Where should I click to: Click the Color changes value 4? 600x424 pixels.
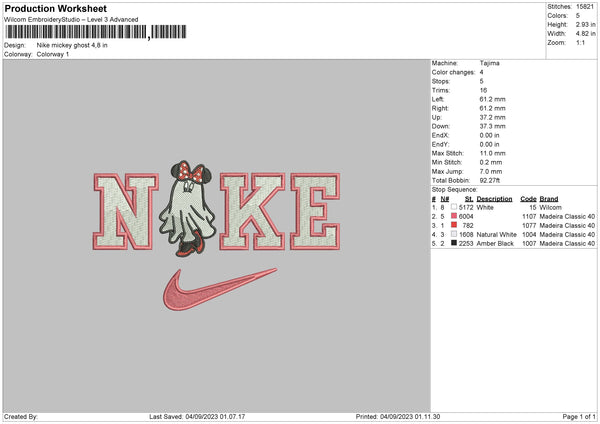481,72
